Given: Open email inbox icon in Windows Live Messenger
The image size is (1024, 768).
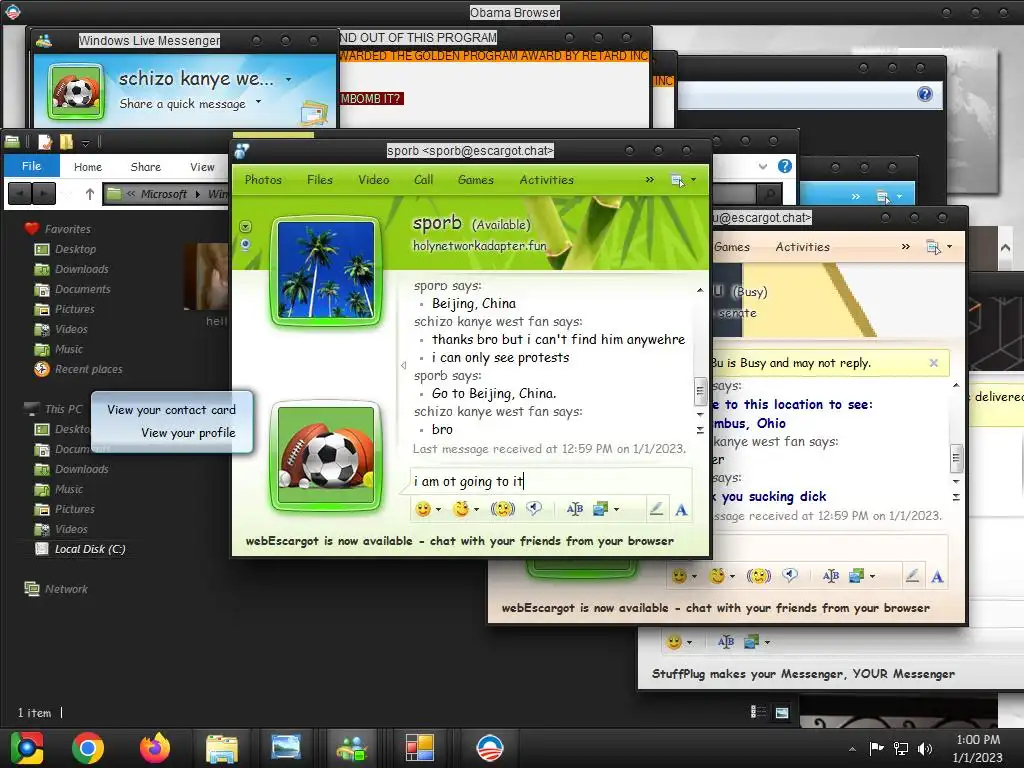Looking at the screenshot, I should [314, 112].
